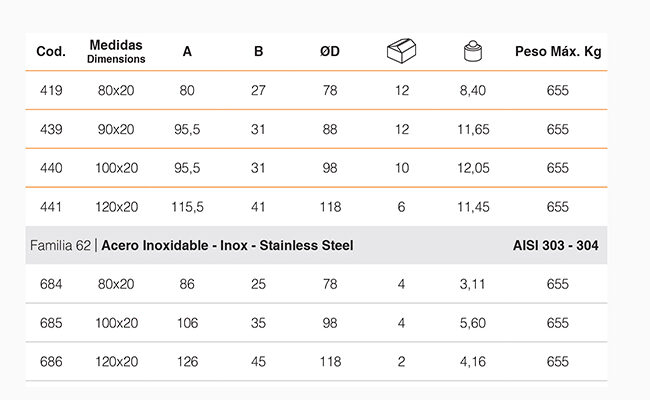Click product code 419
The image size is (650, 400).
(x=50, y=91)
